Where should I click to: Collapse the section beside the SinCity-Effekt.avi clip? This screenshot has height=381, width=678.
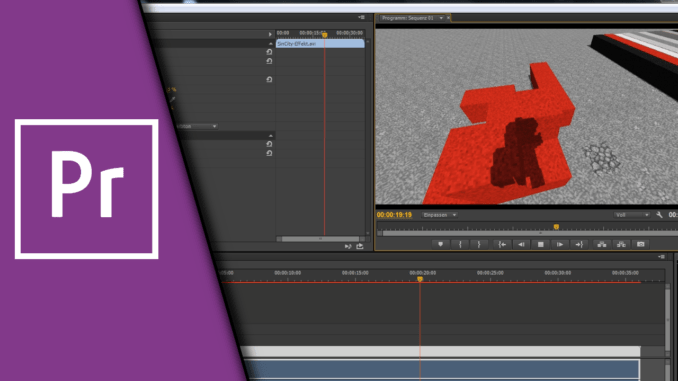coord(271,44)
